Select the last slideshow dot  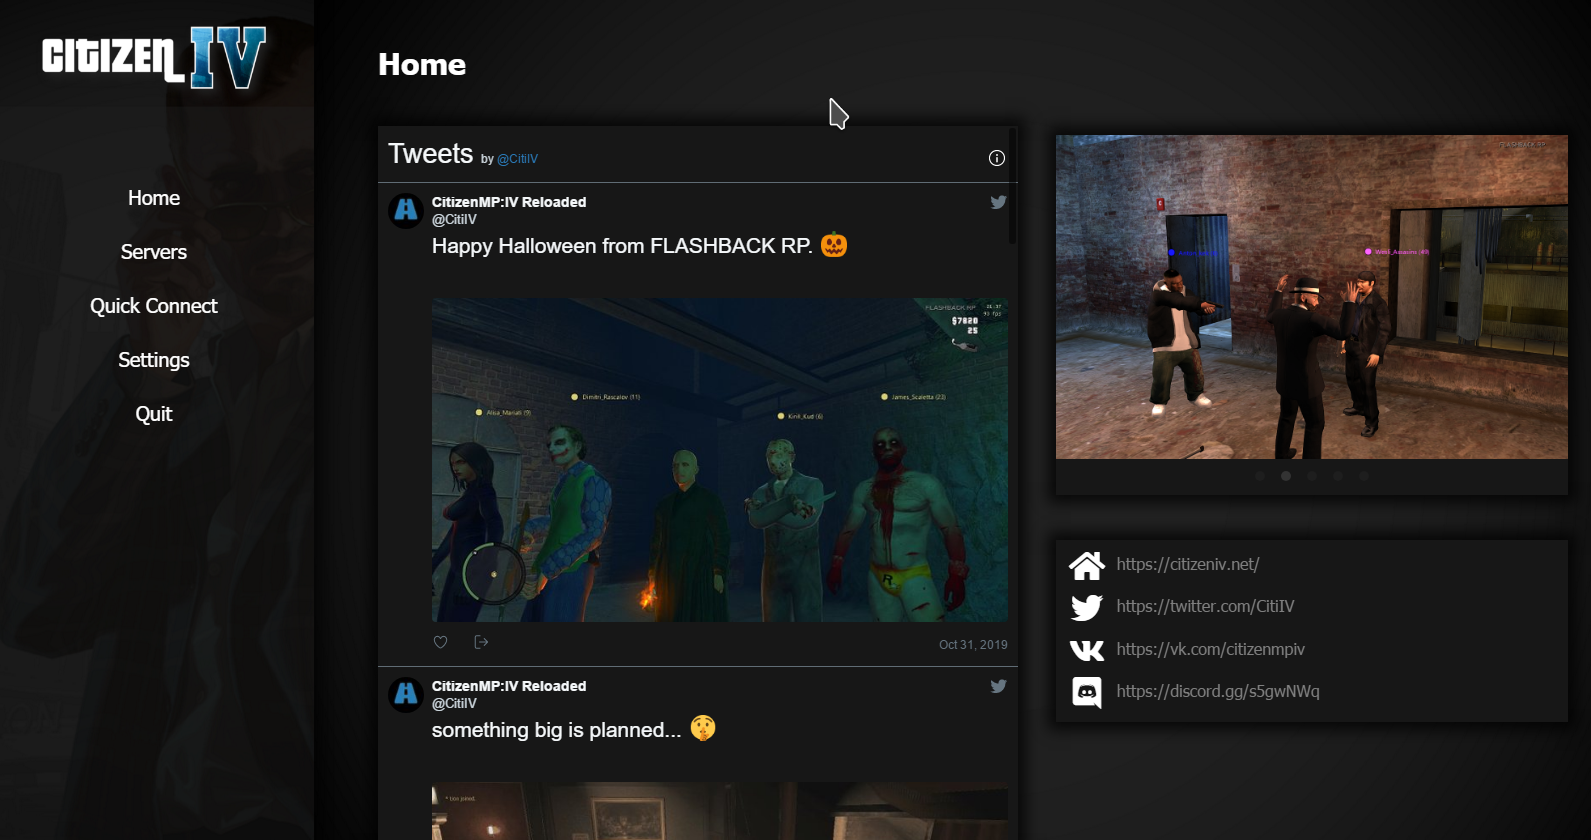tap(1364, 476)
